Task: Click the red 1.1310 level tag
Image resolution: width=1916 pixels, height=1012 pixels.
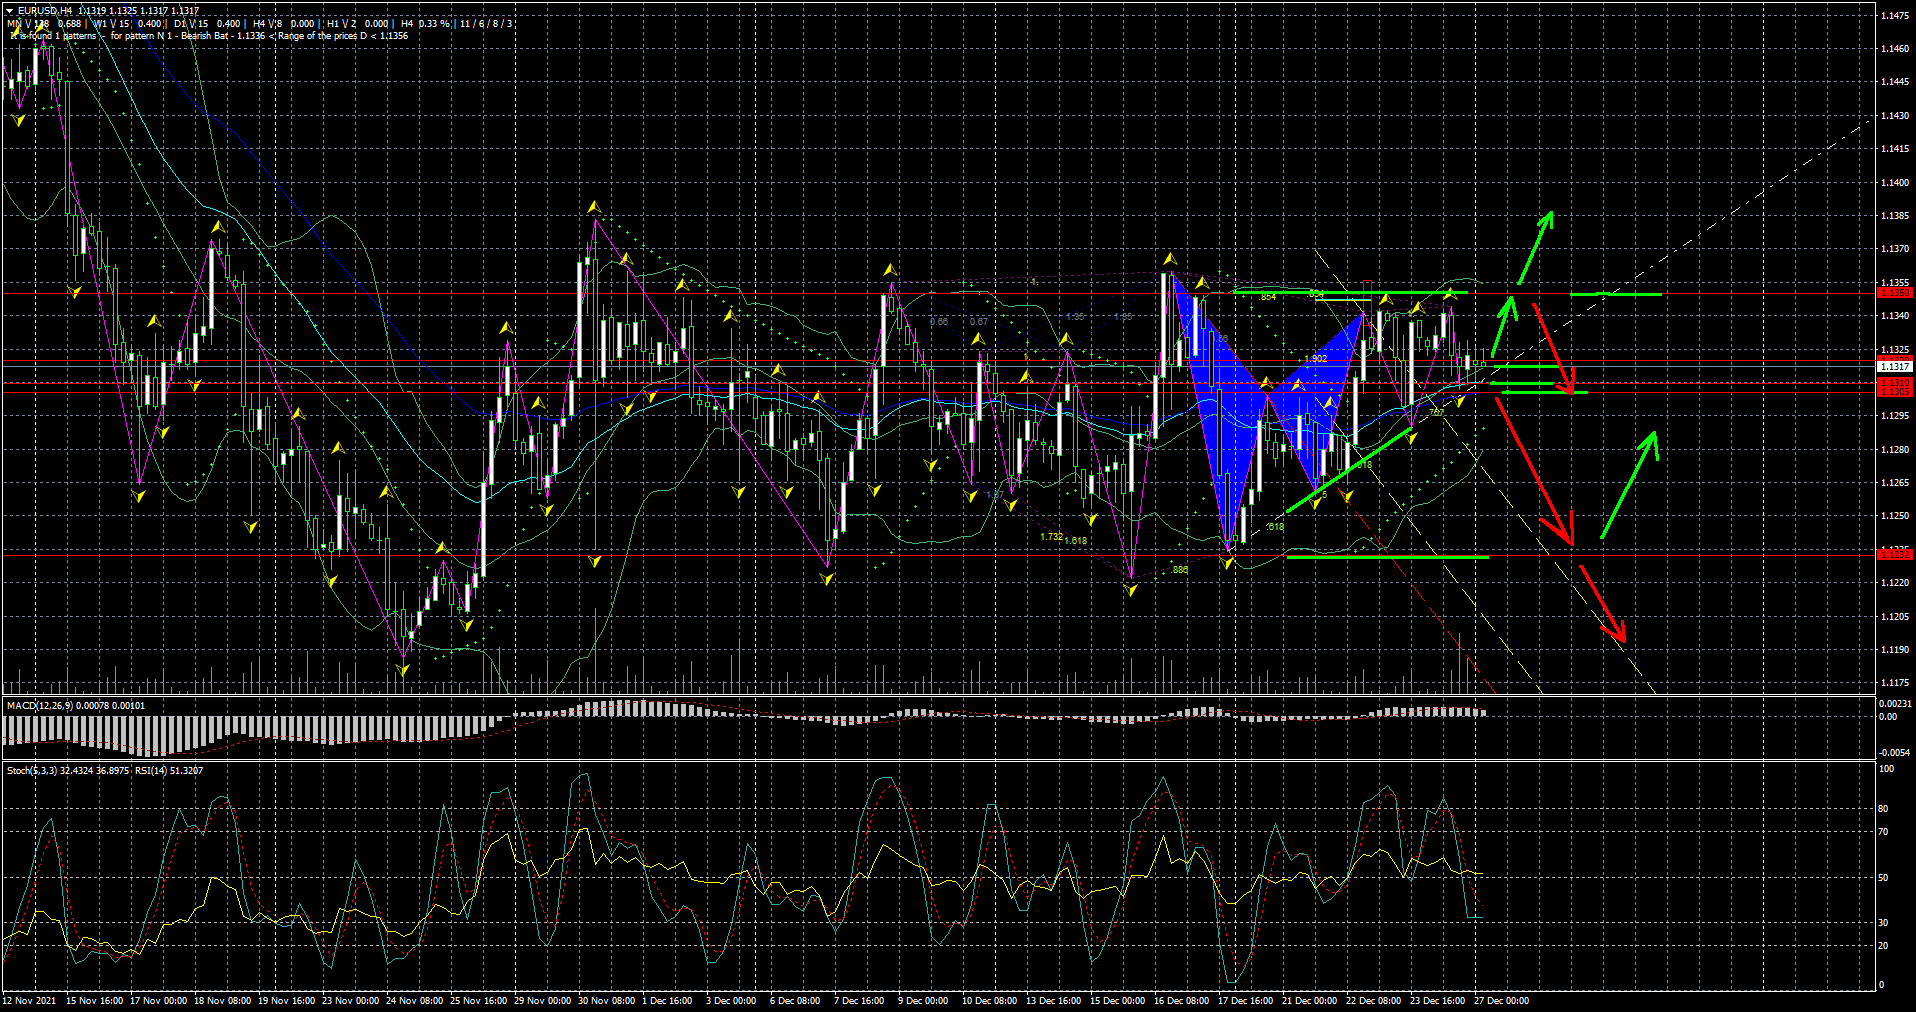Action: tap(1895, 383)
